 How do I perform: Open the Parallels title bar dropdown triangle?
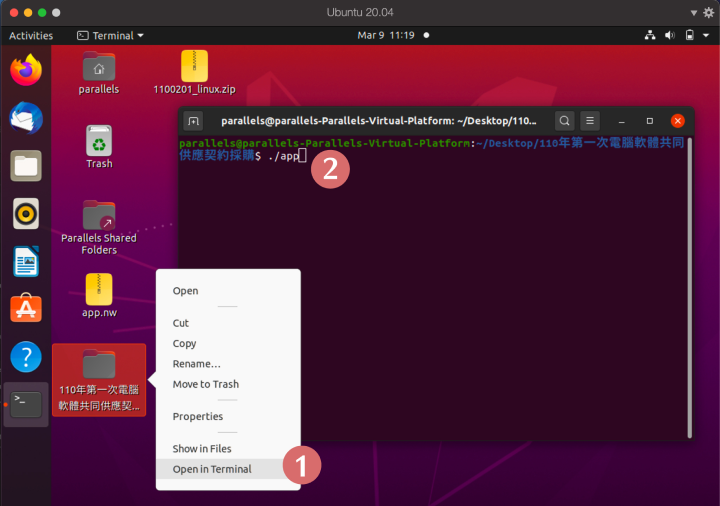694,13
